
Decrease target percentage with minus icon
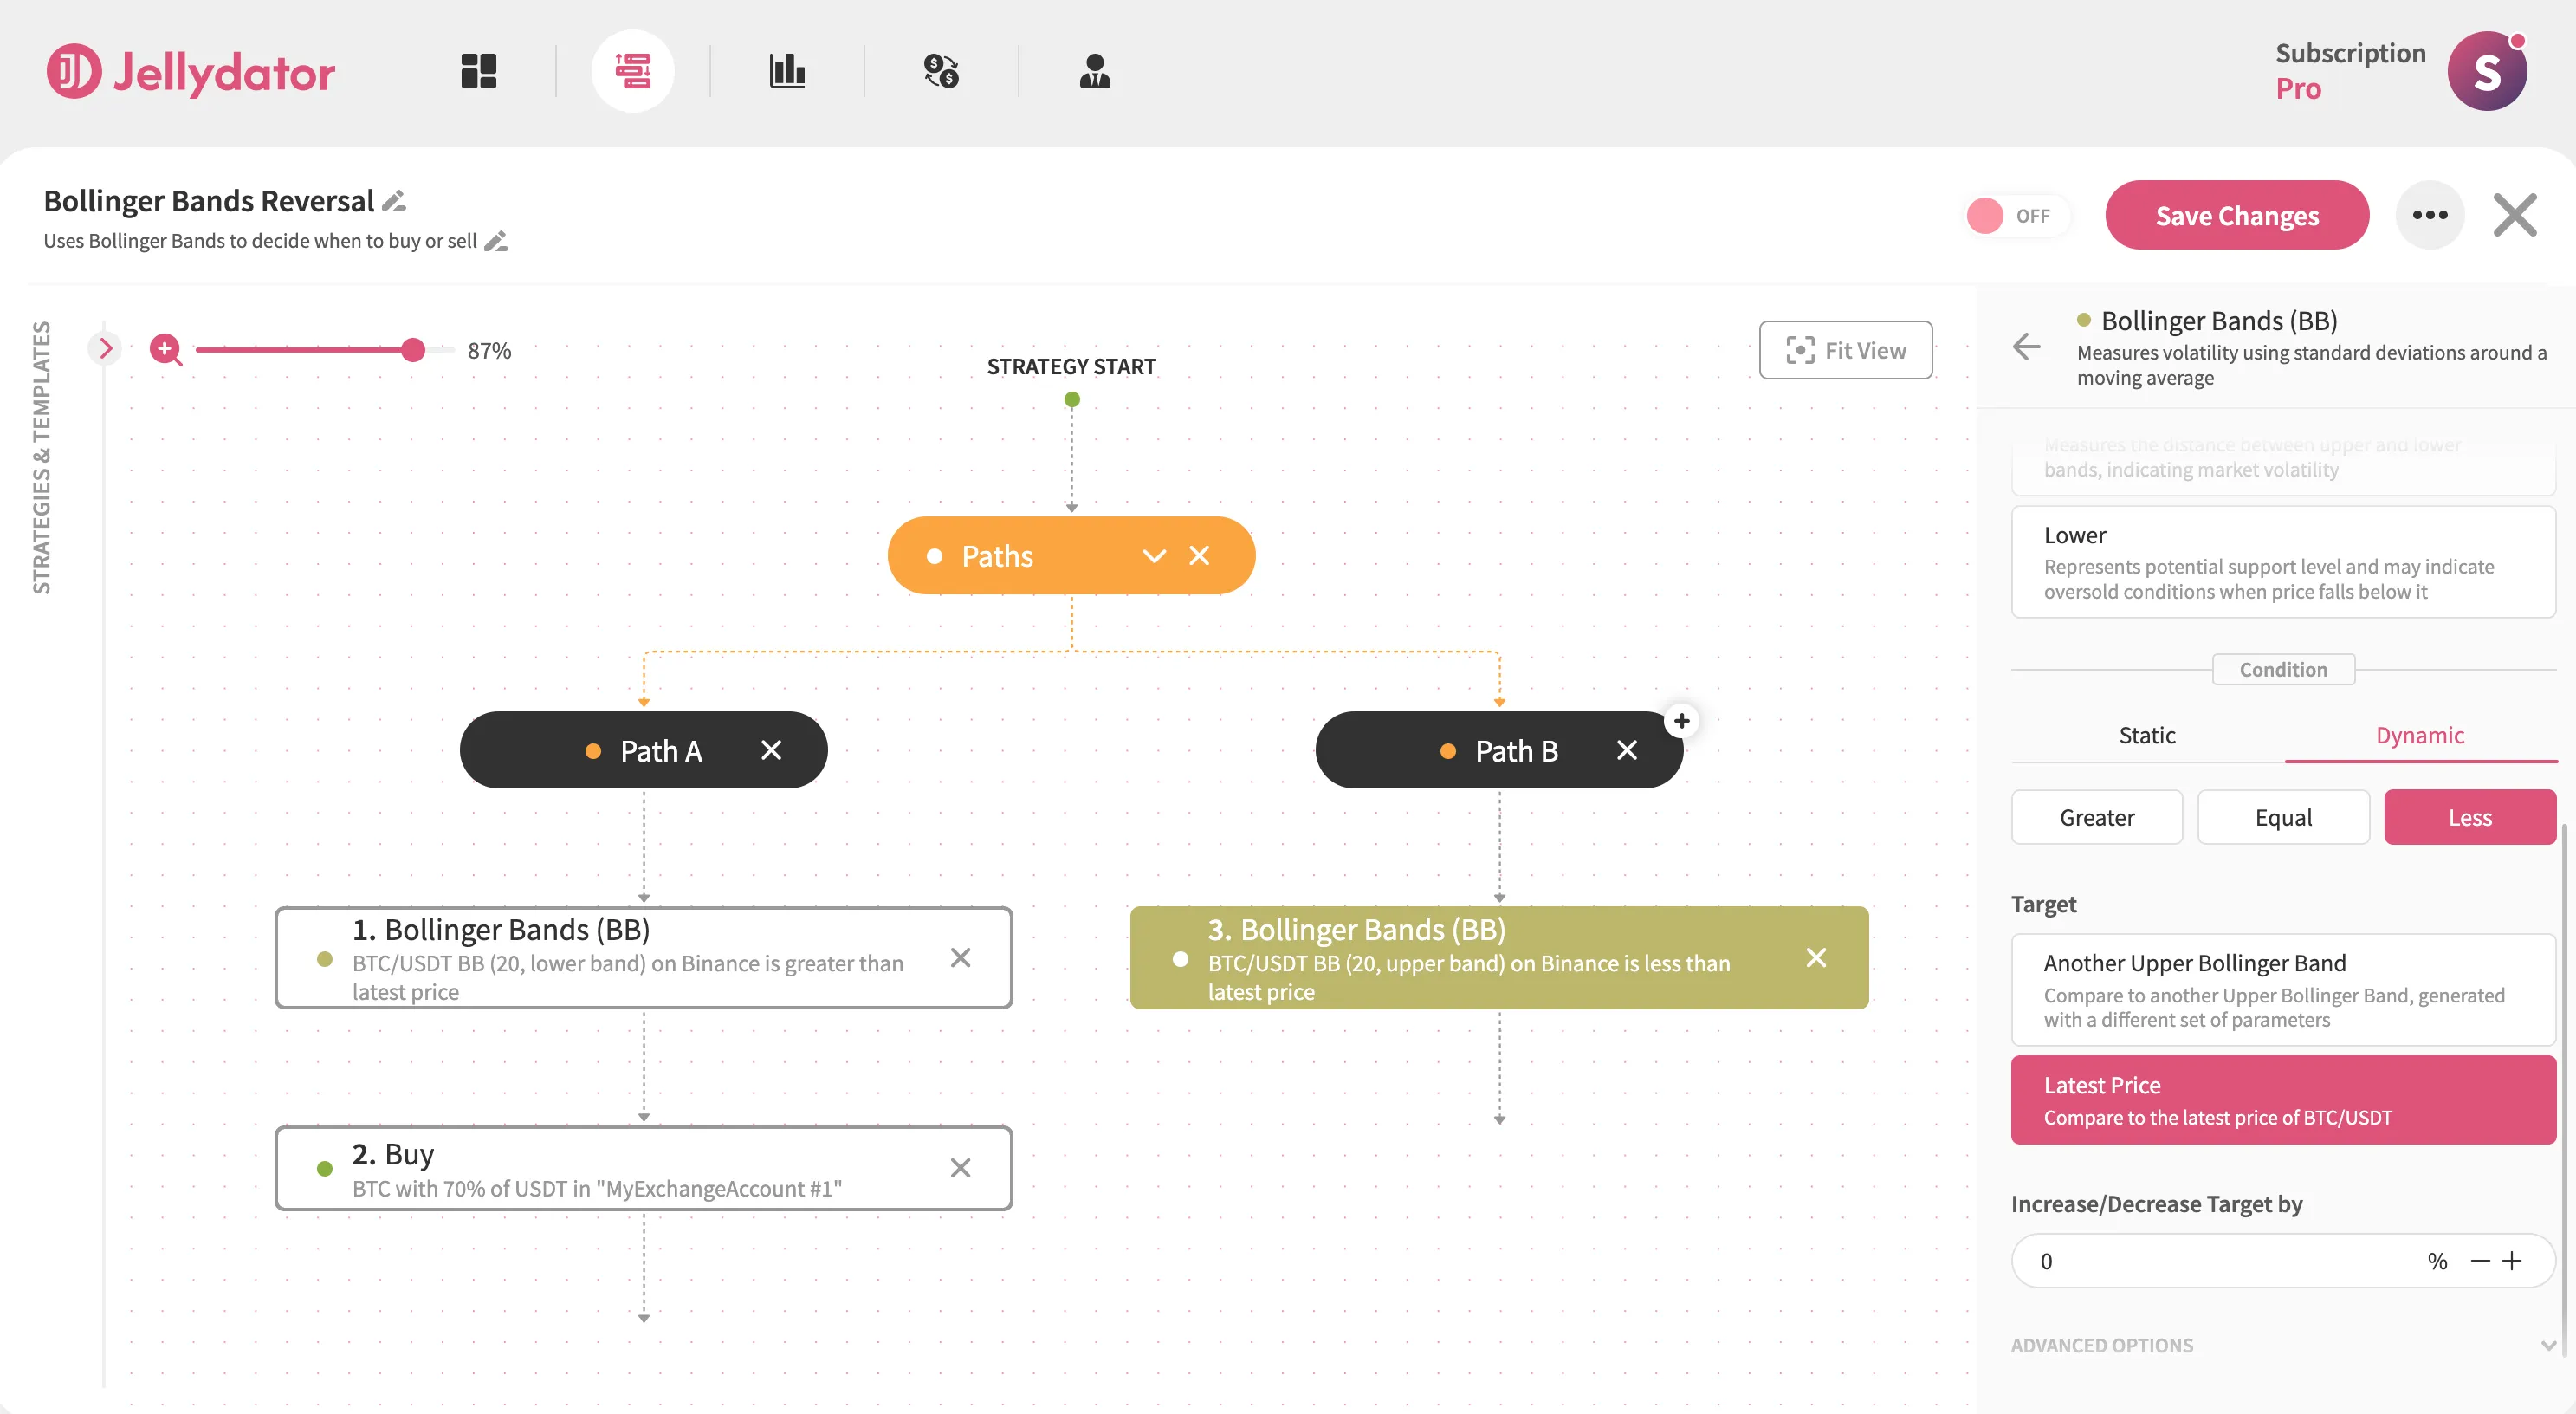[2480, 1261]
